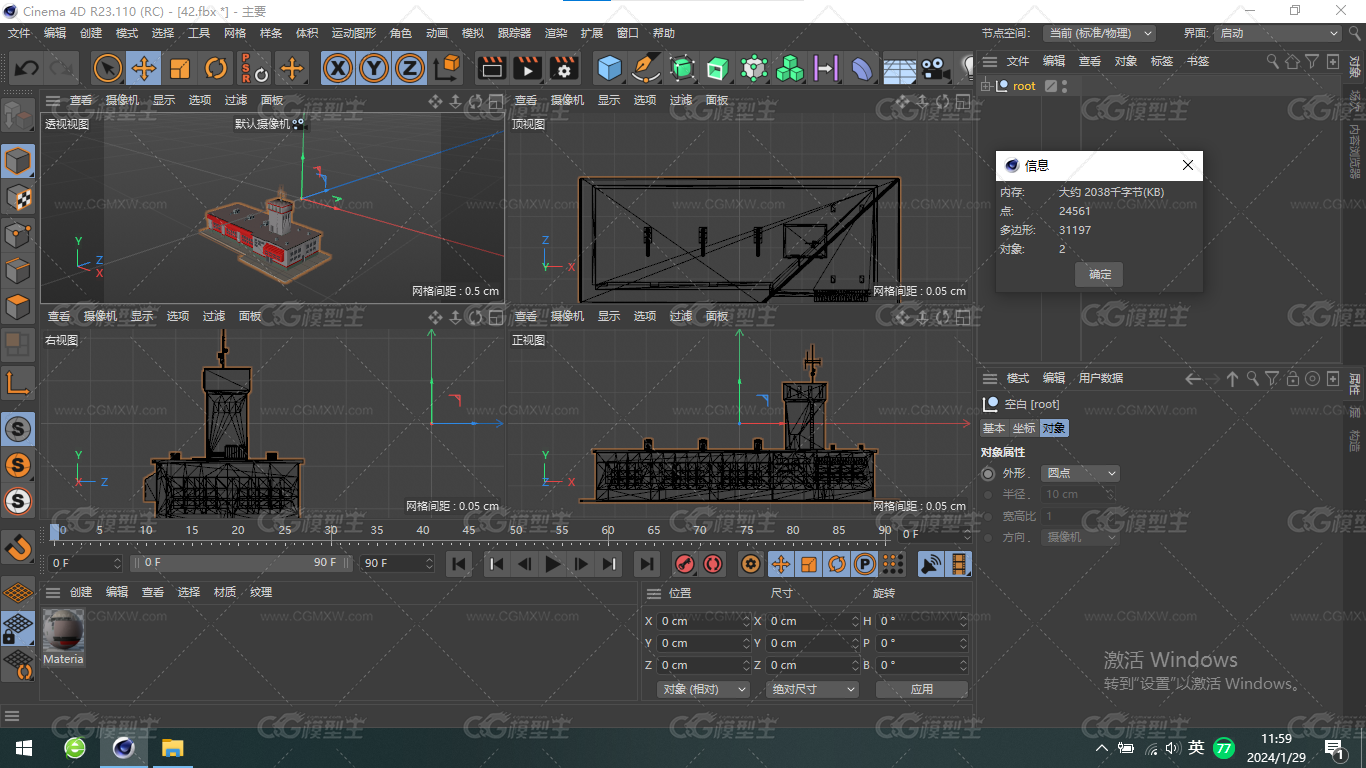Close the 信息 dialog
The image size is (1366, 768).
click(1187, 165)
